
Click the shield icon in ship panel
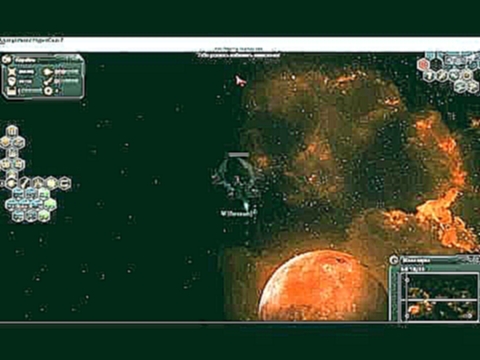pyautogui.click(x=12, y=81)
